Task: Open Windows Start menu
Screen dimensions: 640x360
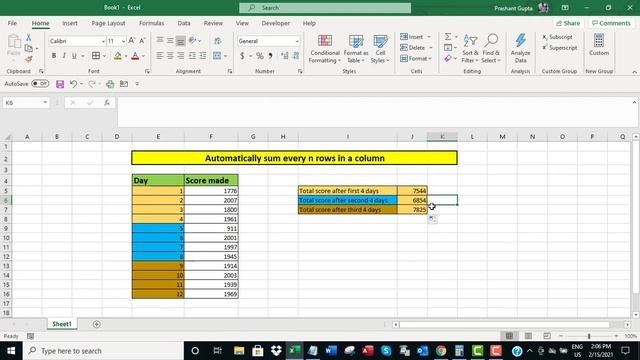Action: [x=11, y=351]
